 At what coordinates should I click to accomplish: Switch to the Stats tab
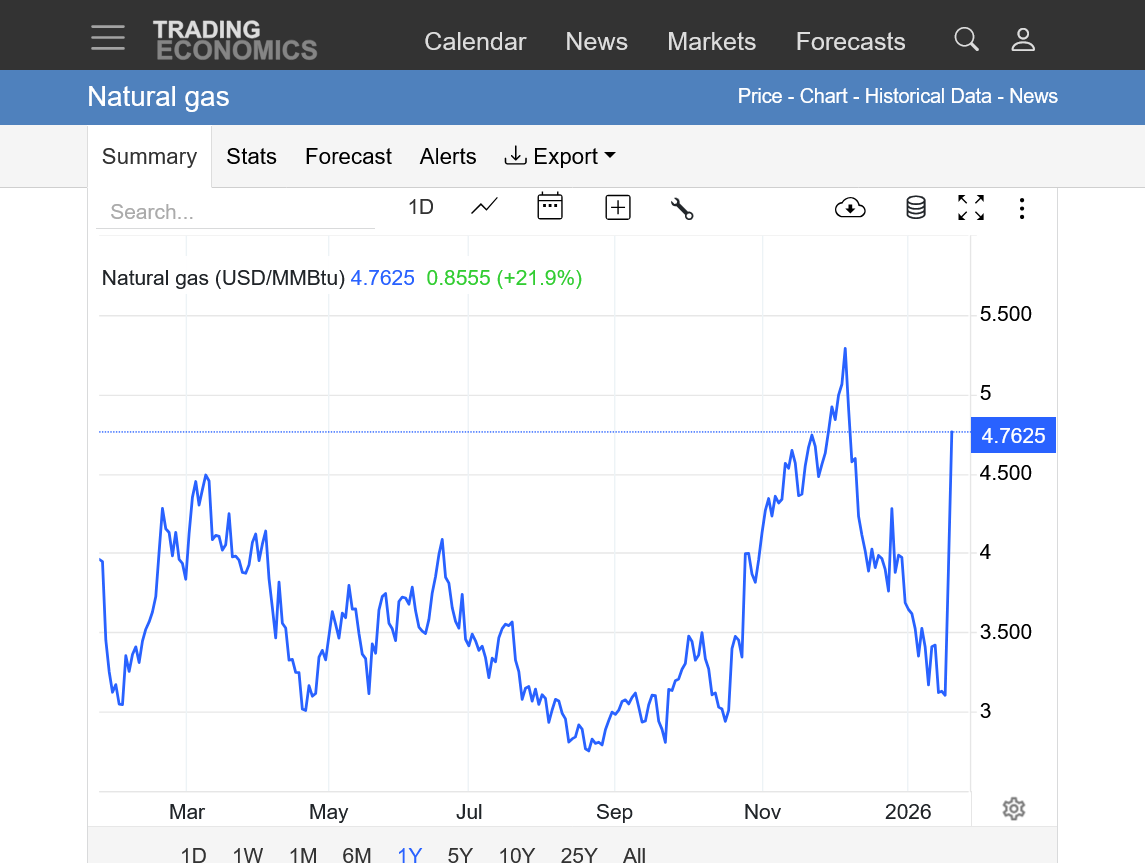[x=251, y=156]
